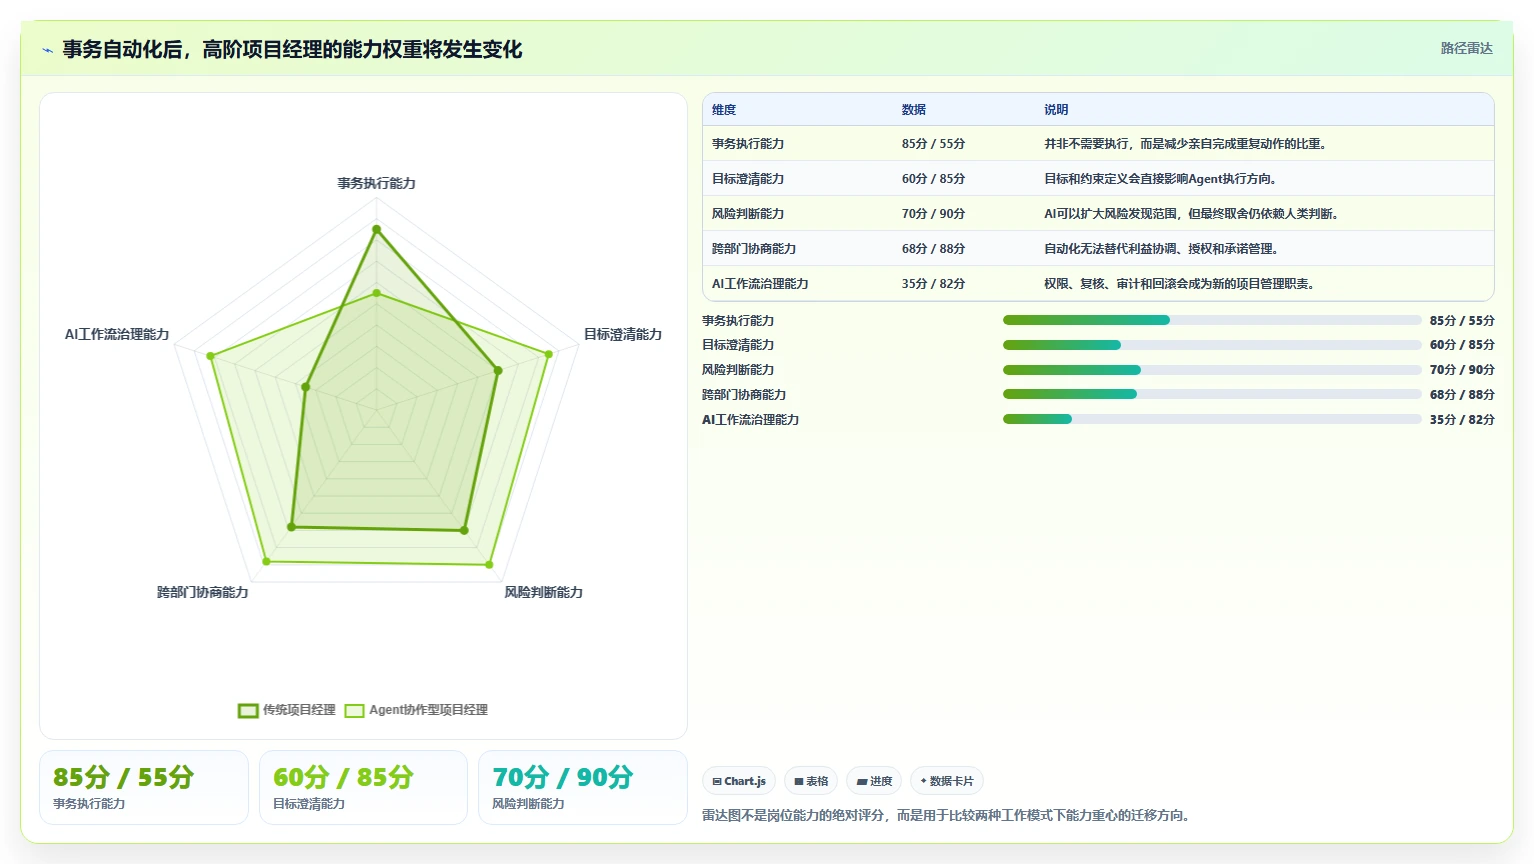Click the 说明 table column header
The width and height of the screenshot is (1534, 864).
1056,110
